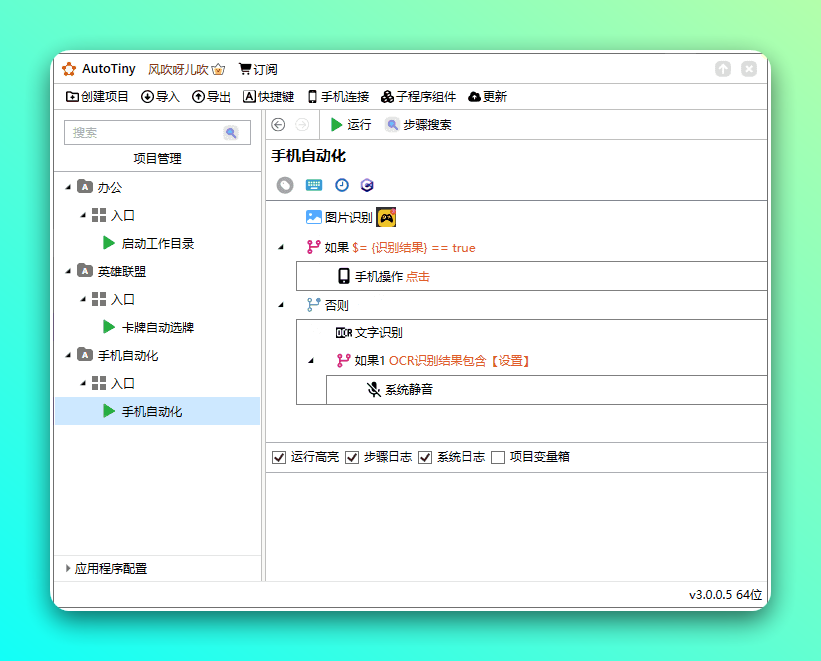Viewport: 821px width, 661px height.
Task: Expand the 应用程序配置 section
Action: [x=68, y=568]
